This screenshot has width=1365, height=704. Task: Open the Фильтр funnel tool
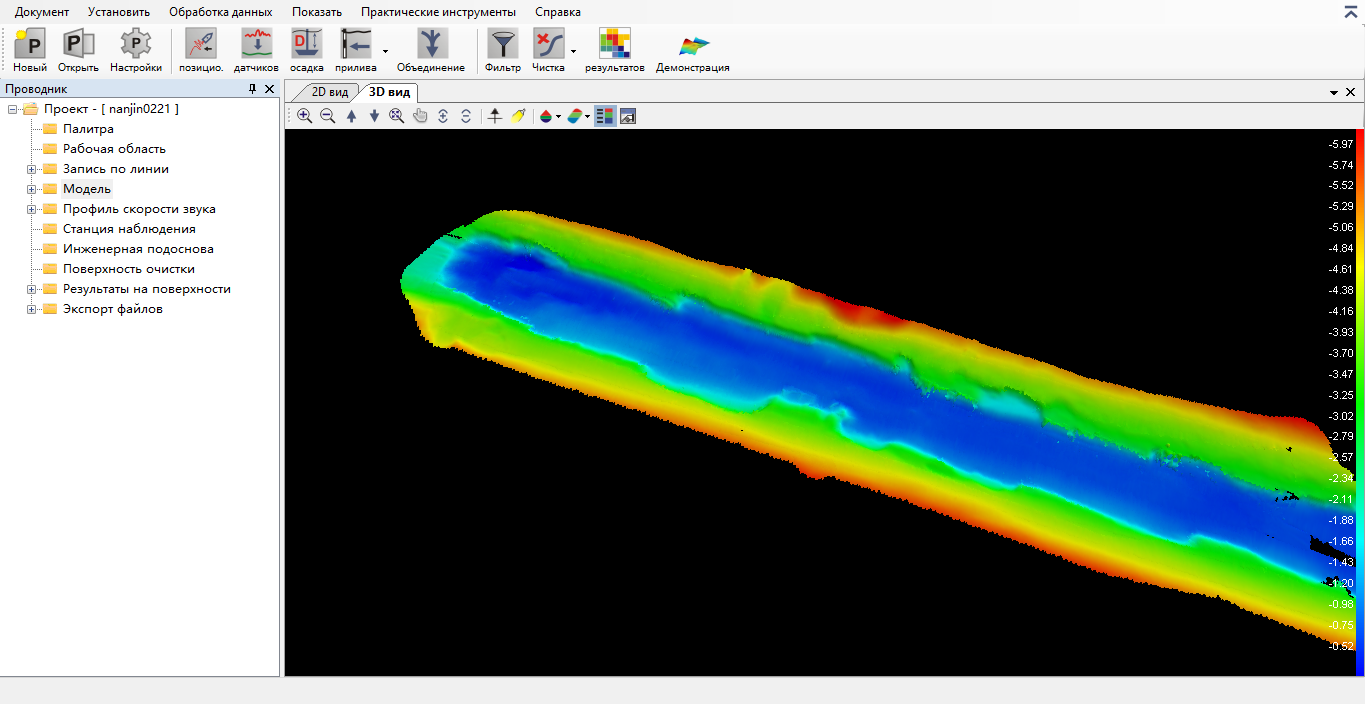point(502,45)
